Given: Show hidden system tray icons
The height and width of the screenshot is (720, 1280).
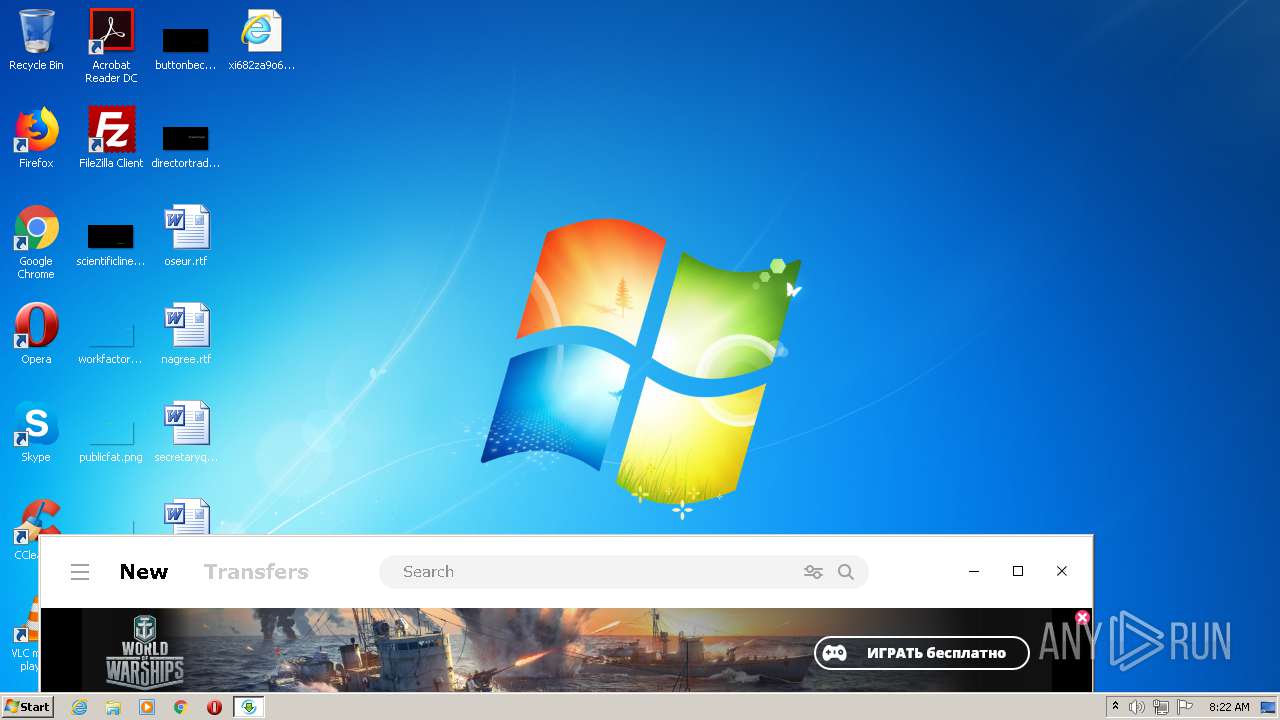Looking at the screenshot, I should 1115,707.
